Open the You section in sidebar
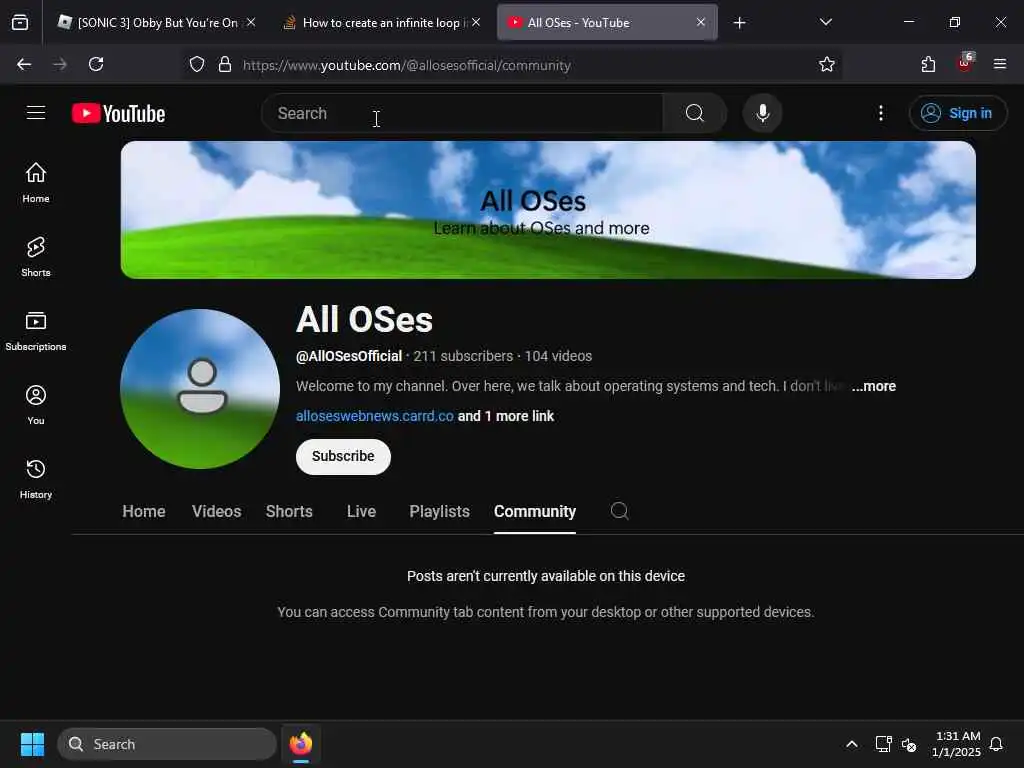This screenshot has height=768, width=1024. coord(36,405)
